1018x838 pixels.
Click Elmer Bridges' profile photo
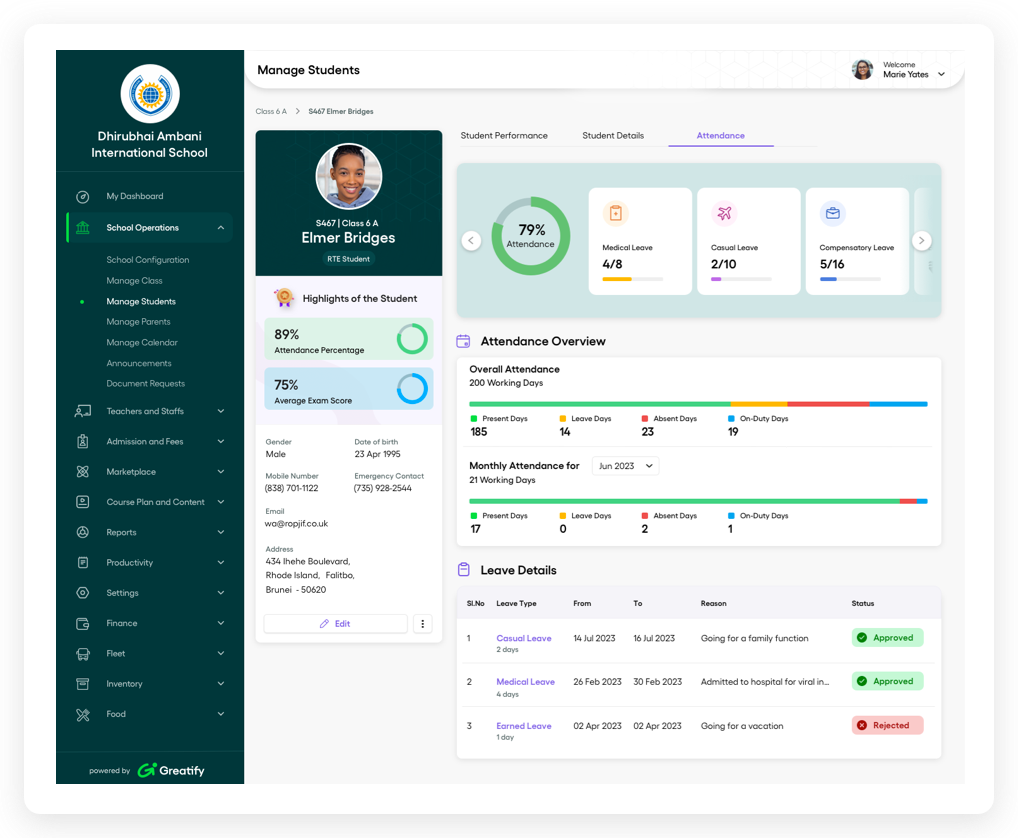[348, 176]
